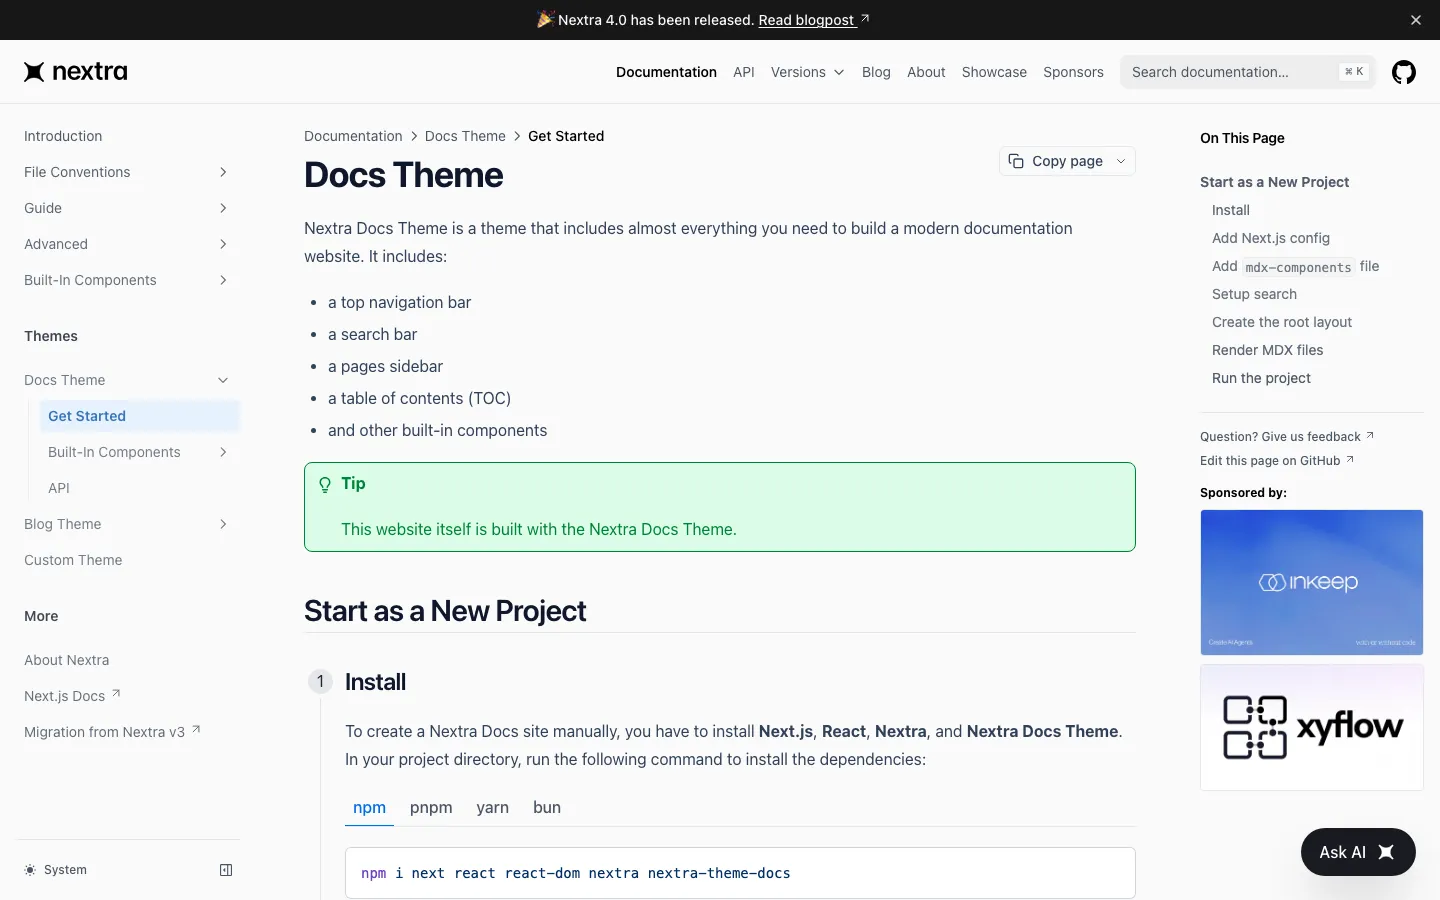1440x900 pixels.
Task: Collapse the sidebar with the panel icon
Action: (226, 870)
